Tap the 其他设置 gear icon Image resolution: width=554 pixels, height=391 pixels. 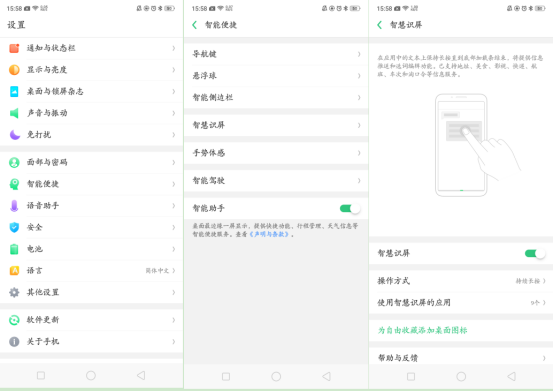[x=14, y=292]
